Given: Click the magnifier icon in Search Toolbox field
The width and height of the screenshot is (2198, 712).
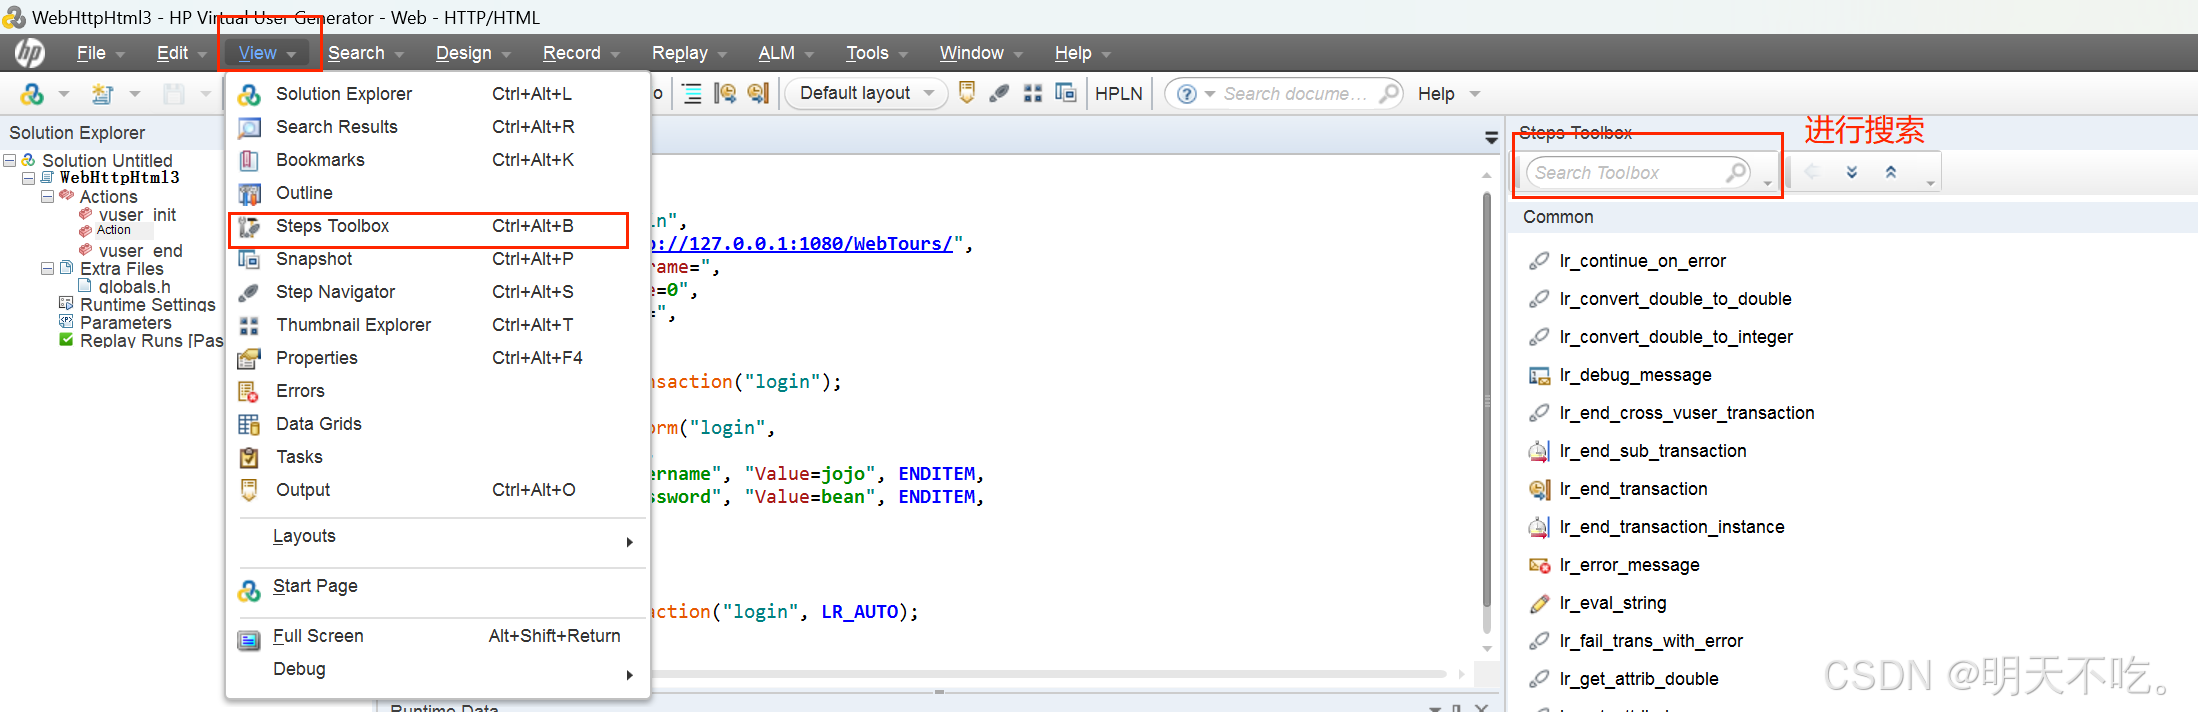Looking at the screenshot, I should [x=1737, y=172].
